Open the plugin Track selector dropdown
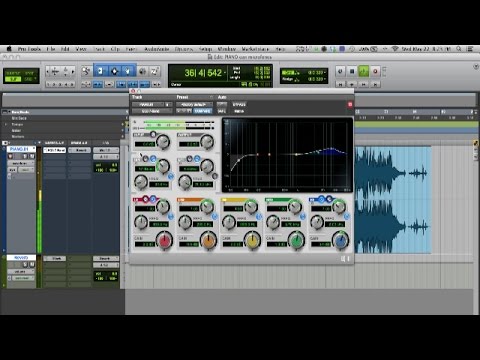This screenshot has width=480, height=360. (149, 105)
